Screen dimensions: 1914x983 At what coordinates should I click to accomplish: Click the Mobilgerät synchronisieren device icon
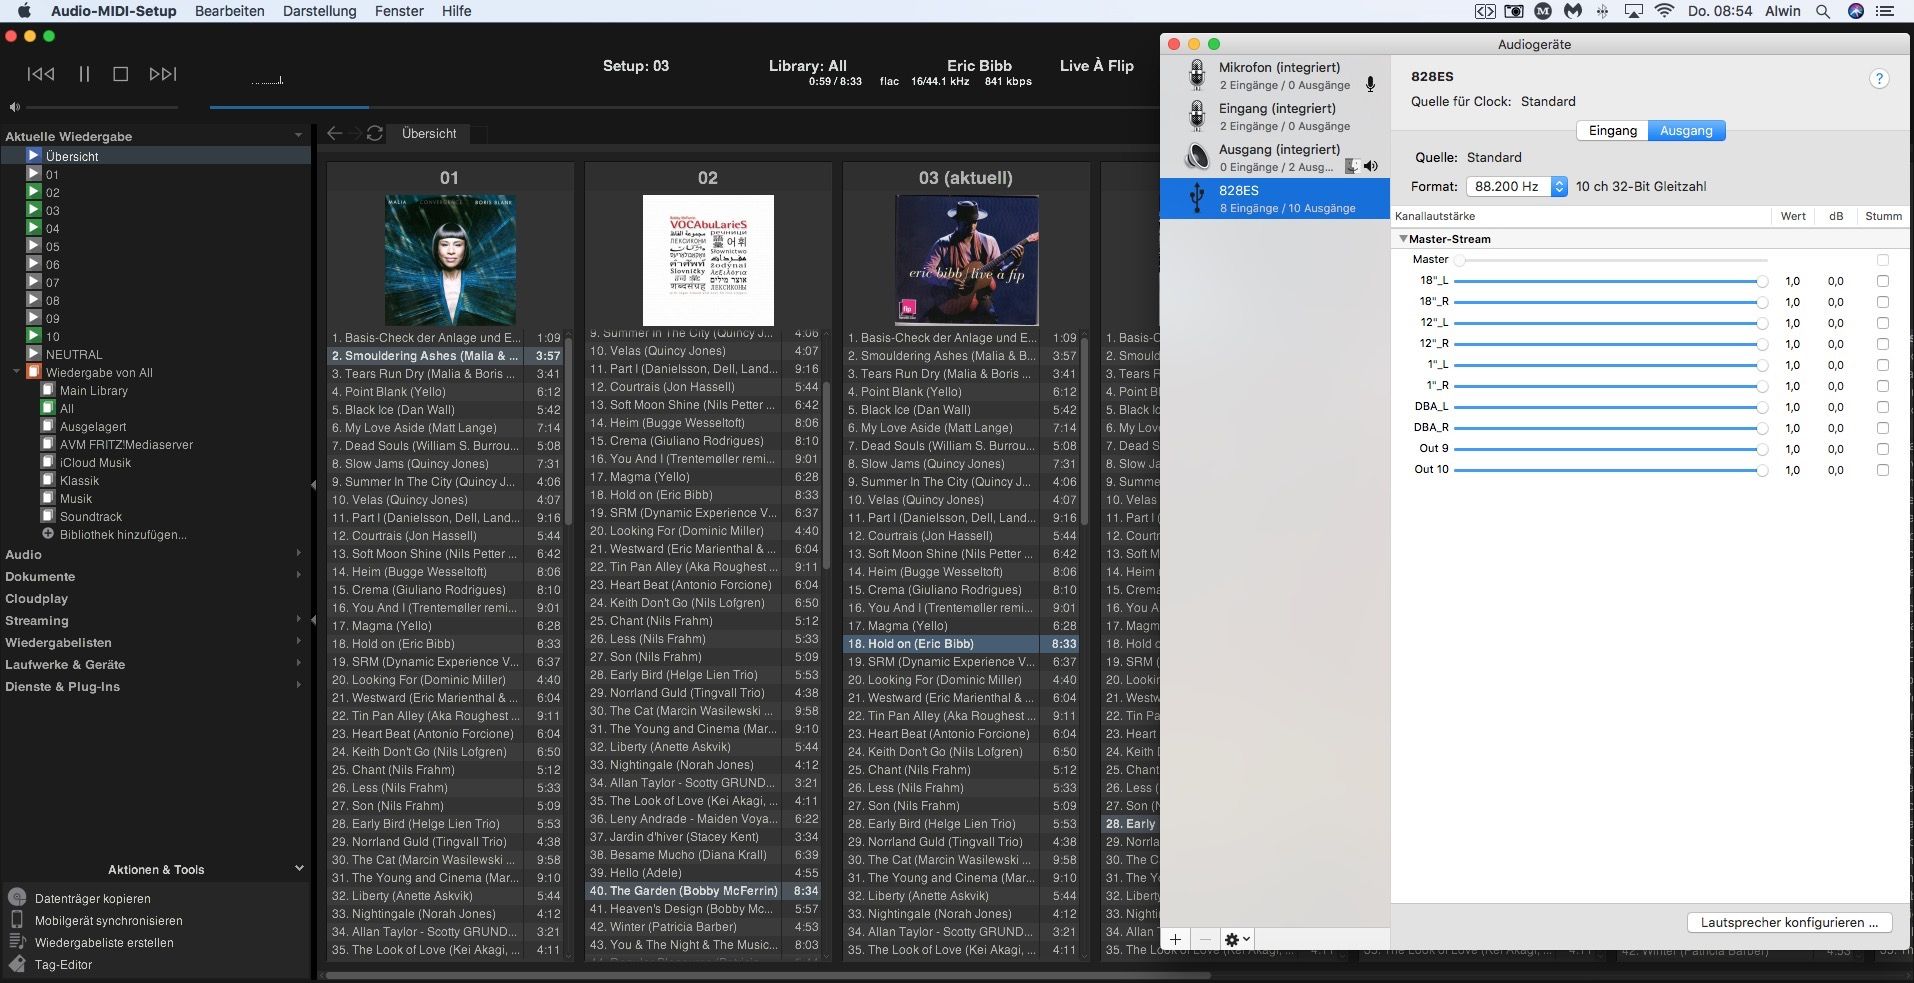[x=17, y=920]
